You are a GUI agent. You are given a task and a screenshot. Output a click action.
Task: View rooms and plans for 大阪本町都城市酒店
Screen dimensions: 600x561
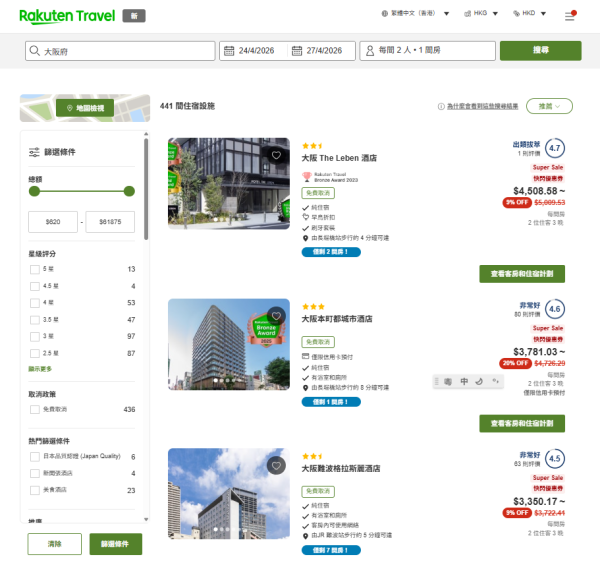point(522,424)
